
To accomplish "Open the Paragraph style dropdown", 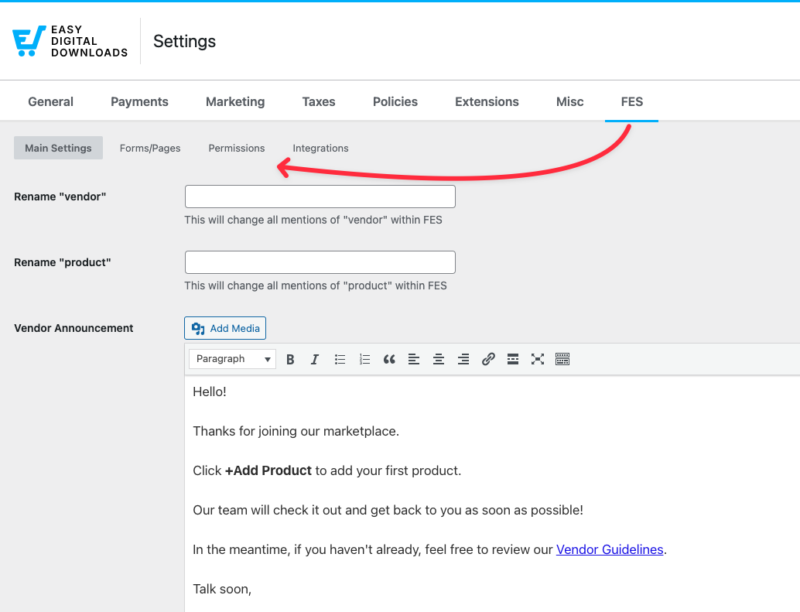I will (231, 359).
